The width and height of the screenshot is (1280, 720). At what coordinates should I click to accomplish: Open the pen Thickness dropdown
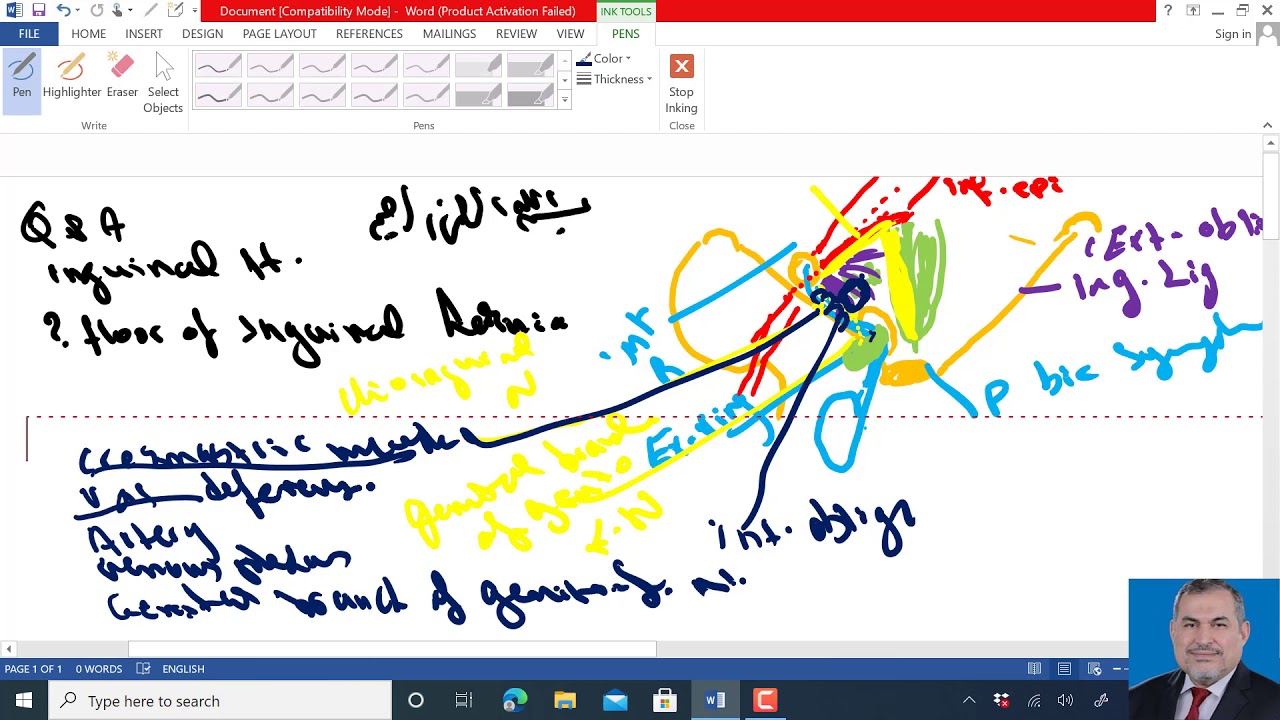click(x=614, y=79)
